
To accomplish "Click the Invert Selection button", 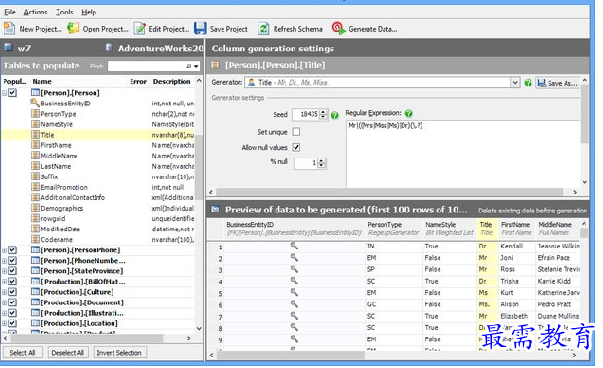I will [x=119, y=353].
